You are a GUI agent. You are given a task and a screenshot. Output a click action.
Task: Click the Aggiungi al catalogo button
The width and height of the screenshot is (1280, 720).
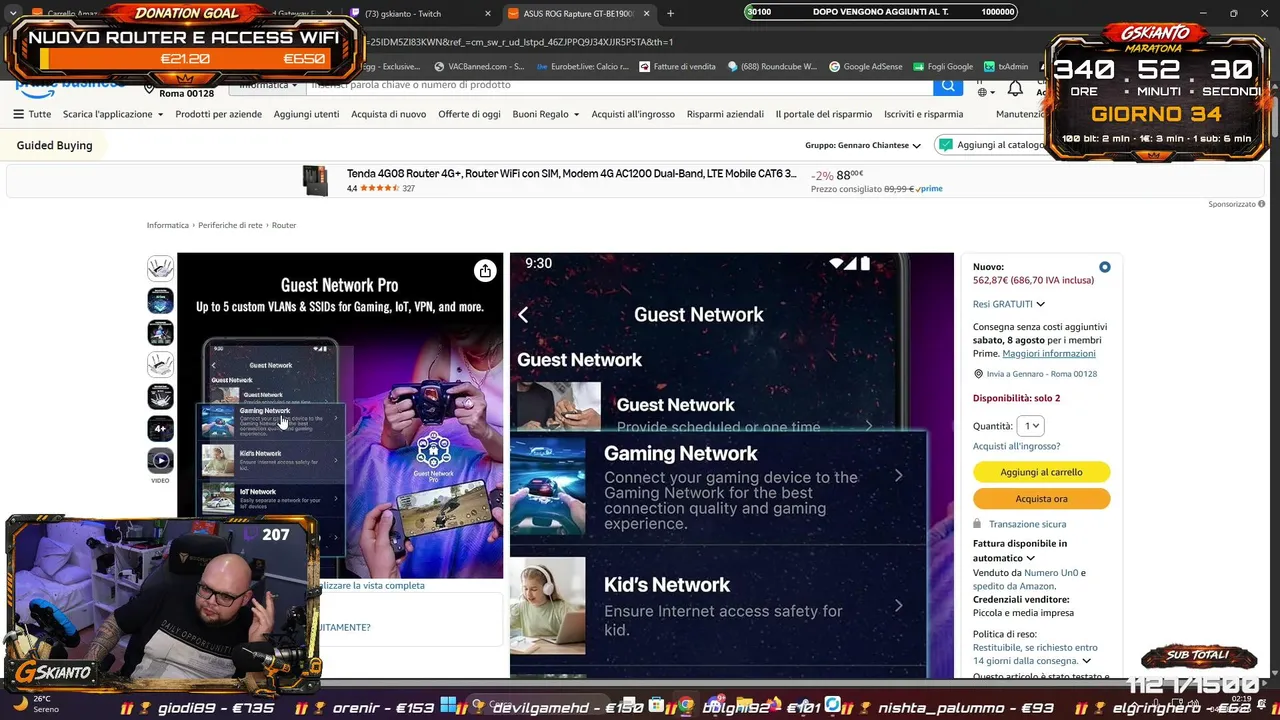(x=990, y=145)
